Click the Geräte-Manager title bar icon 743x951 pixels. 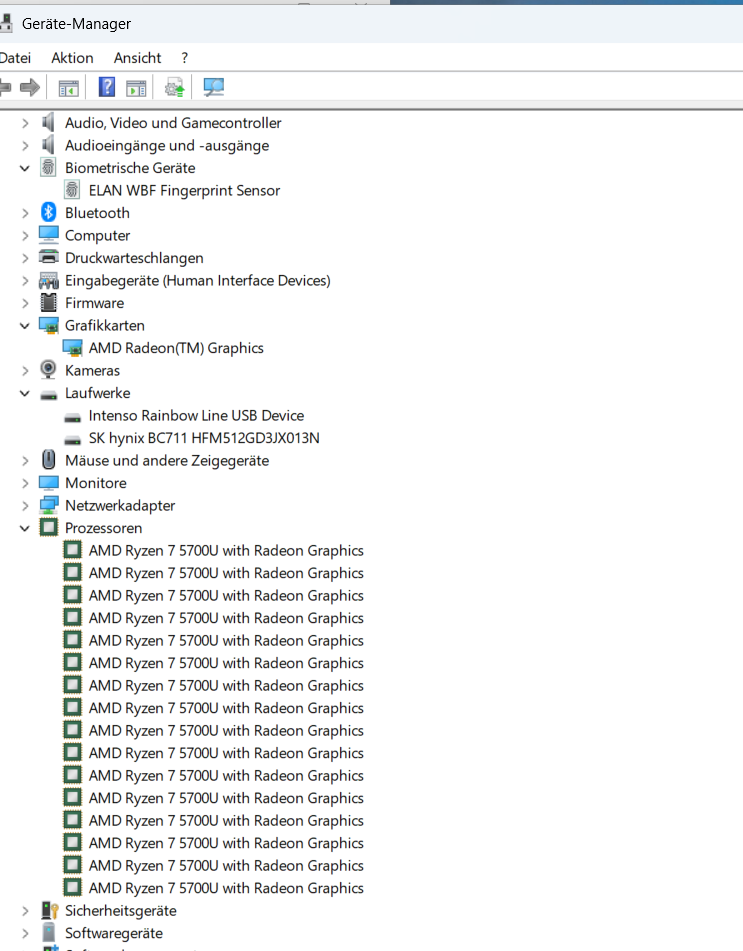click(x=6, y=24)
